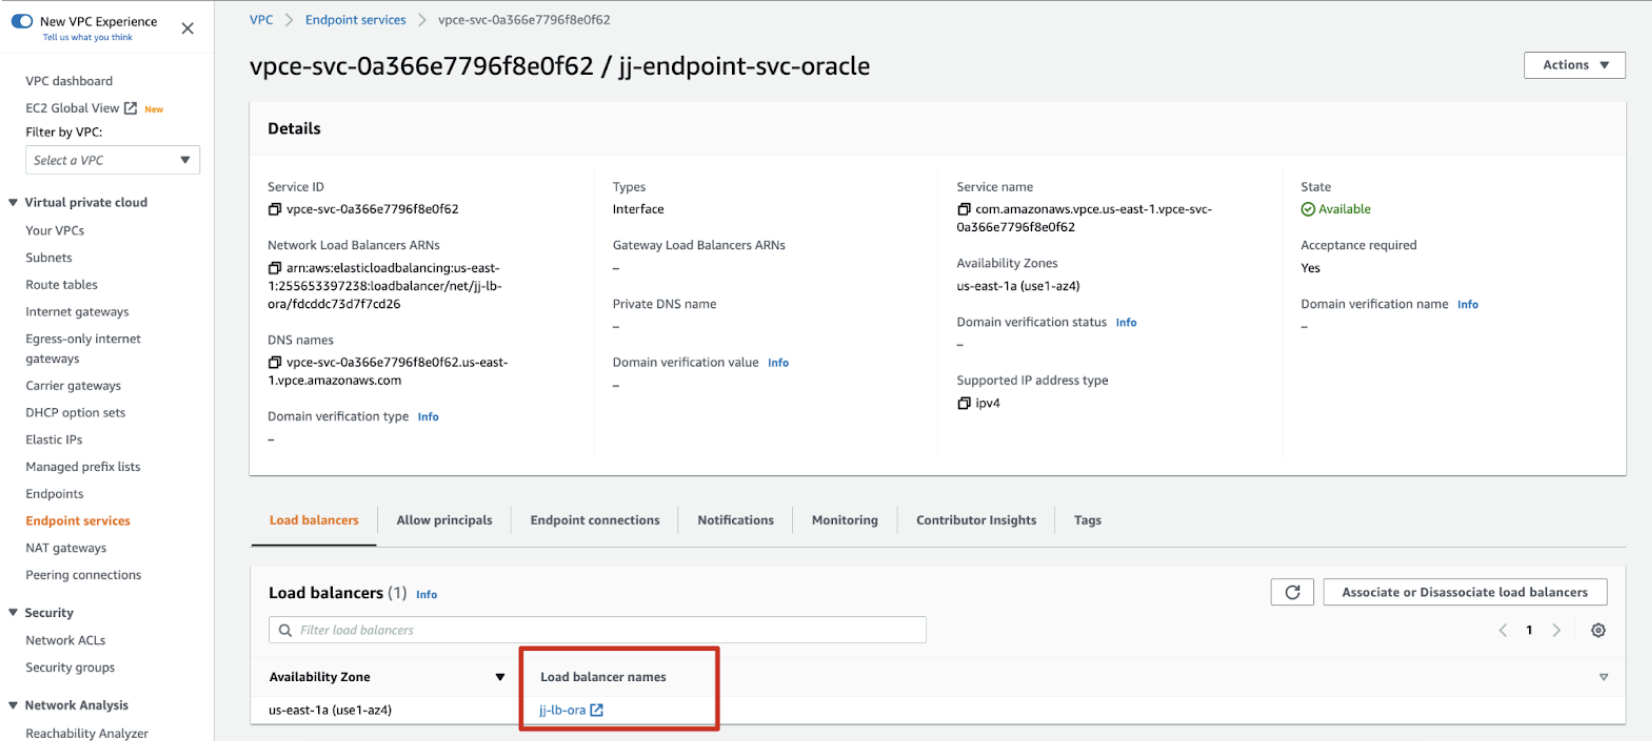This screenshot has width=1652, height=756.
Task: Open Network ACLs in sidebar
Action: click(x=65, y=640)
